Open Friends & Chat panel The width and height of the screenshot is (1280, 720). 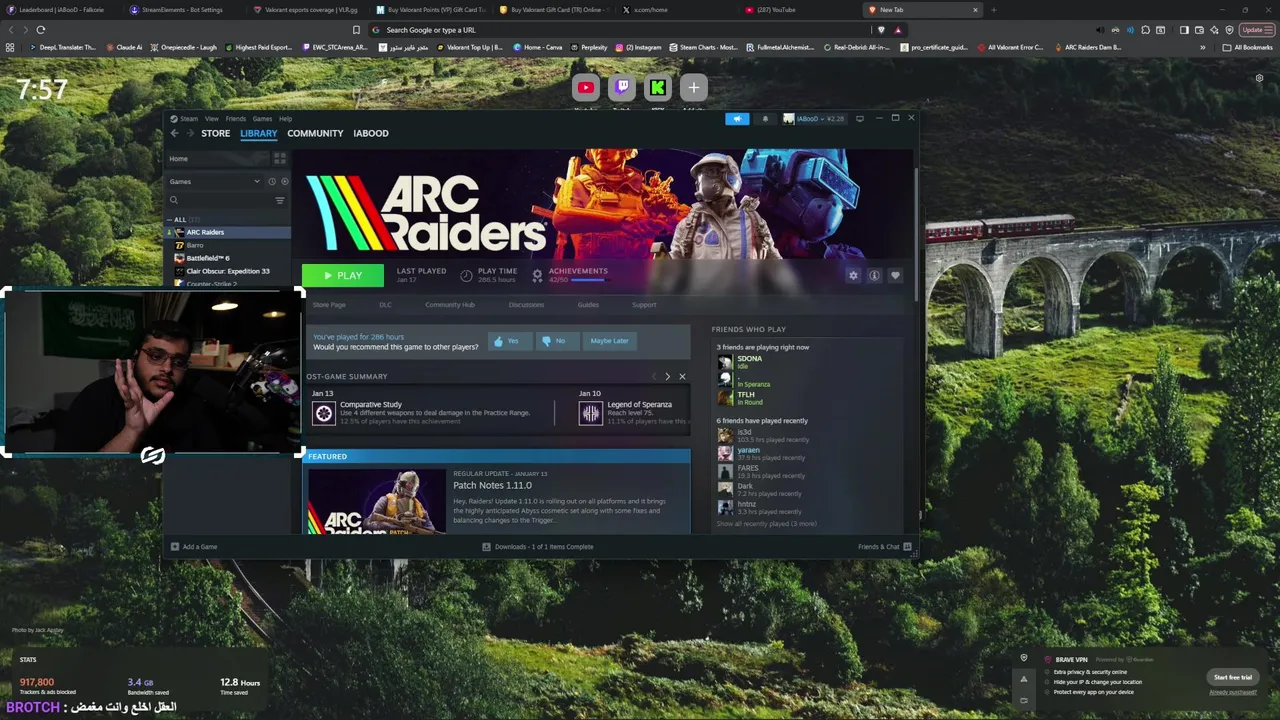click(884, 547)
